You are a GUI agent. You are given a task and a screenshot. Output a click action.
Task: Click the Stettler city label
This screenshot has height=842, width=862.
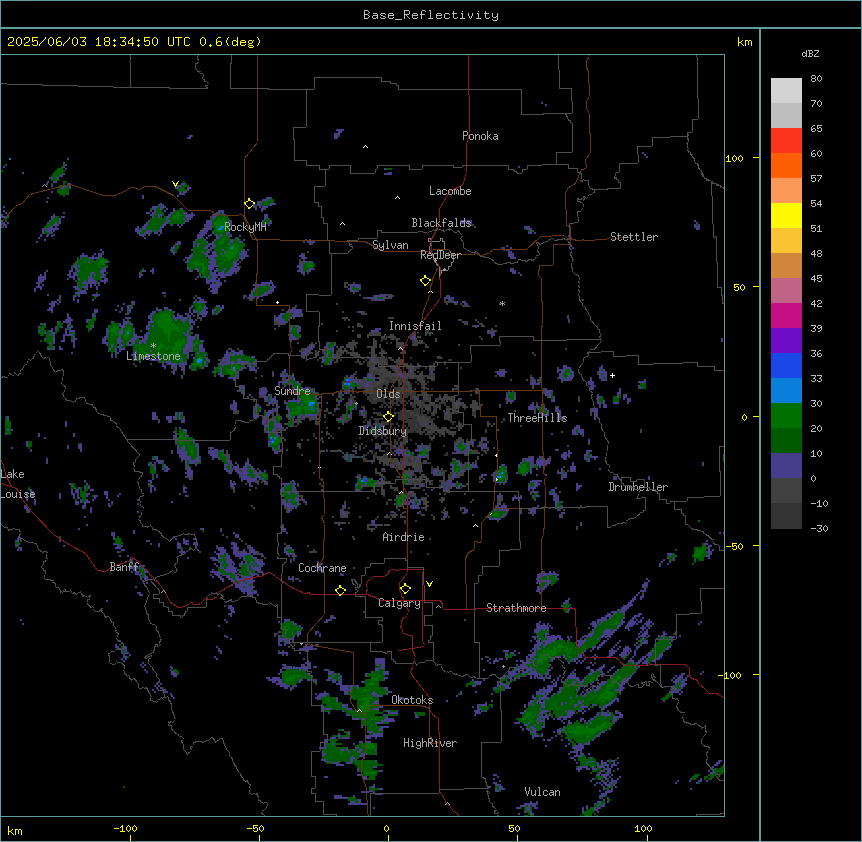[x=634, y=237]
